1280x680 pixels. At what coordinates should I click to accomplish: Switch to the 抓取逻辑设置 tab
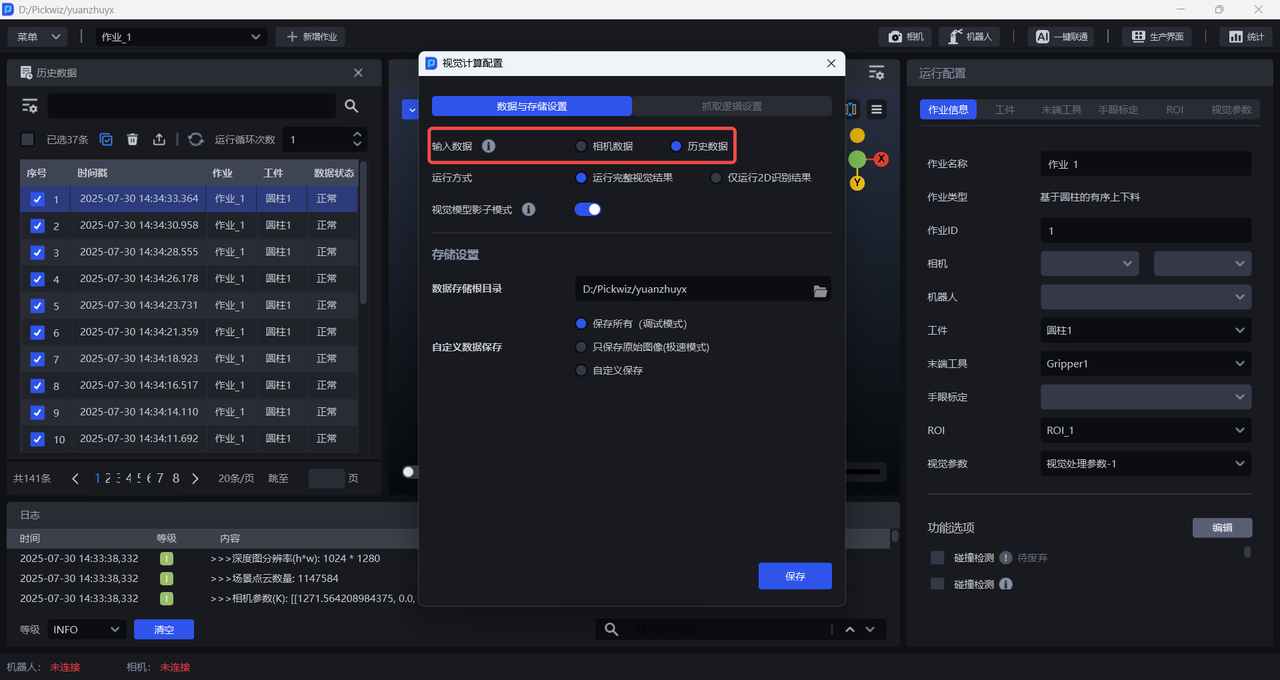[731, 106]
